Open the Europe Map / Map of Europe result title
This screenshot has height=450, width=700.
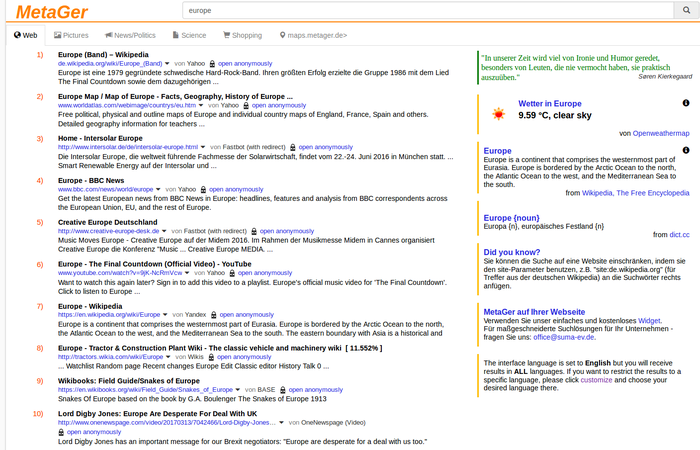175,96
